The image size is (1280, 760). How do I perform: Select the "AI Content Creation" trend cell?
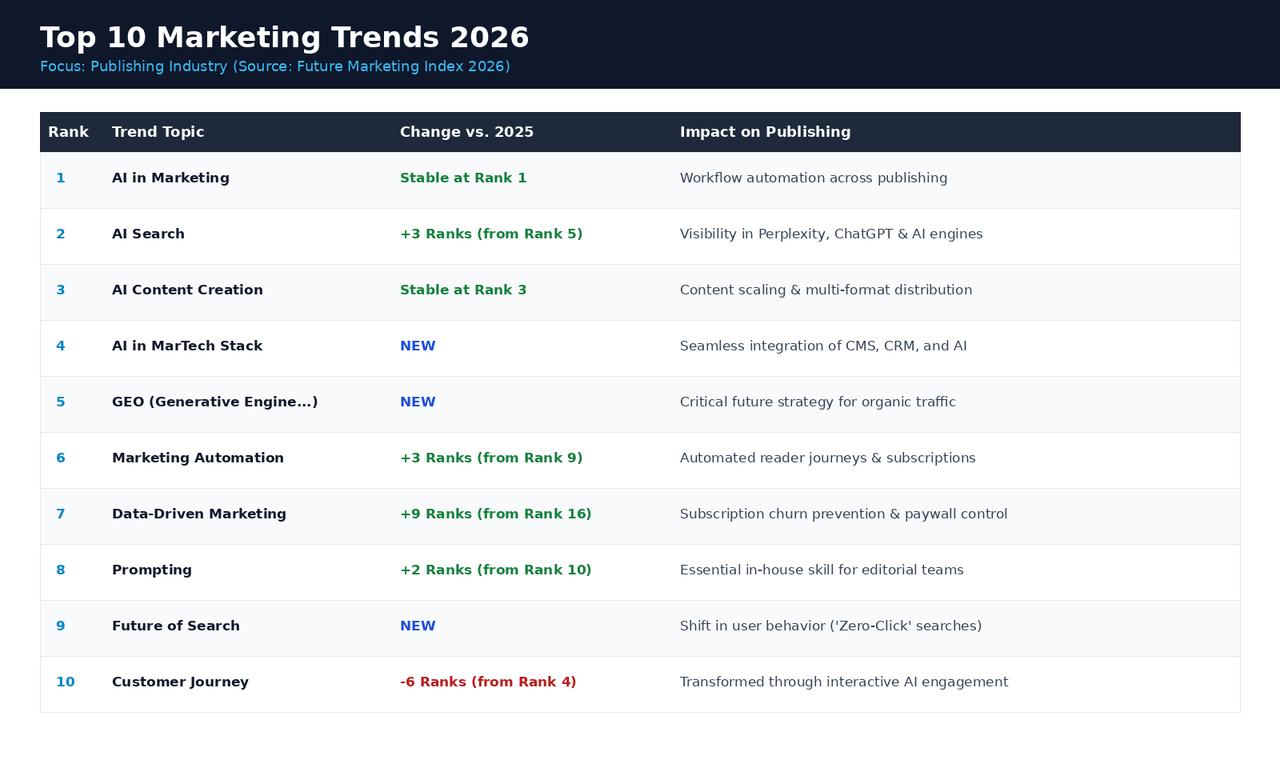[x=187, y=290]
